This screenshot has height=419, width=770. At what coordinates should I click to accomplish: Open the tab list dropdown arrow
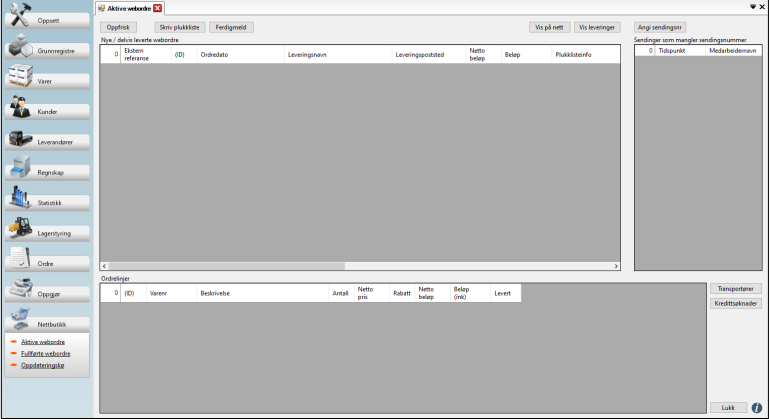point(751,7)
